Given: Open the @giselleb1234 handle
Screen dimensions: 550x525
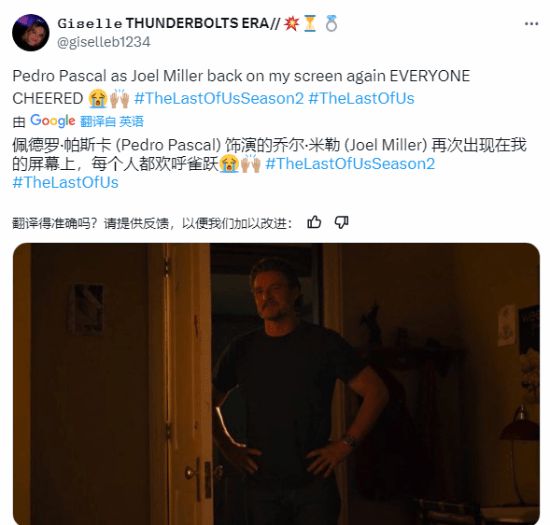Looking at the screenshot, I should point(104,42).
